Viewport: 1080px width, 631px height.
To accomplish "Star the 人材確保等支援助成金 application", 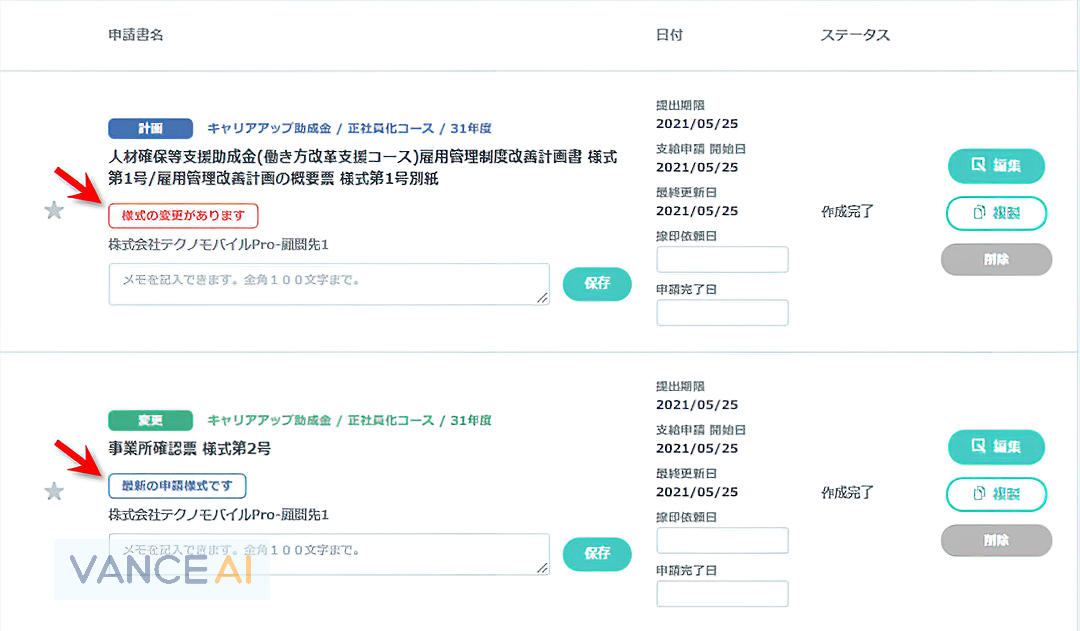I will pos(55,210).
